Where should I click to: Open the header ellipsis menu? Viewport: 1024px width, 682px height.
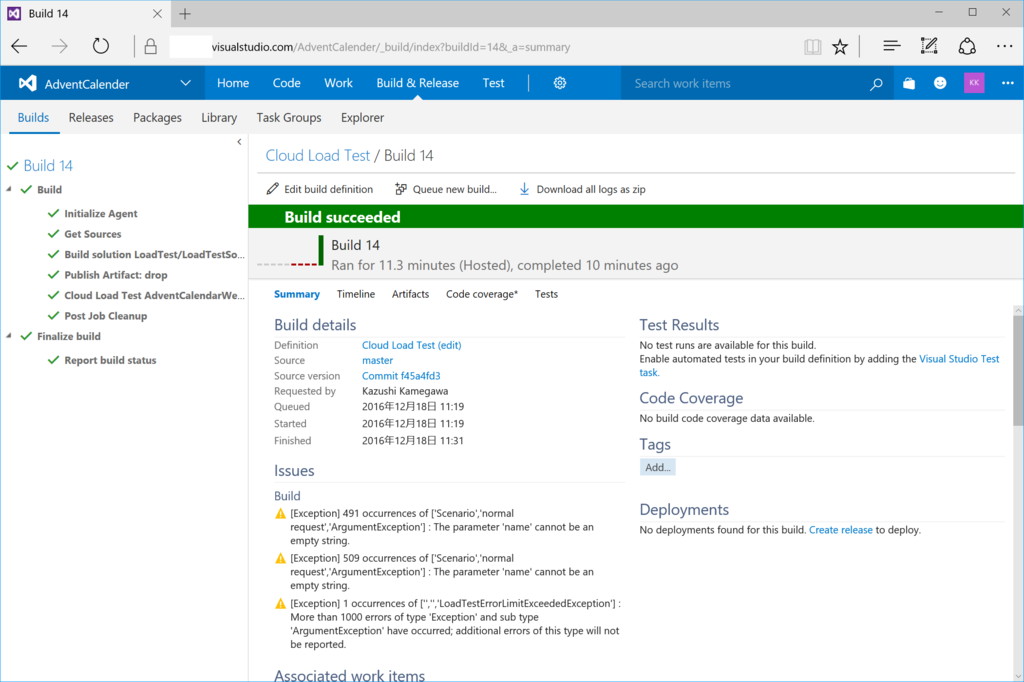pos(1008,83)
